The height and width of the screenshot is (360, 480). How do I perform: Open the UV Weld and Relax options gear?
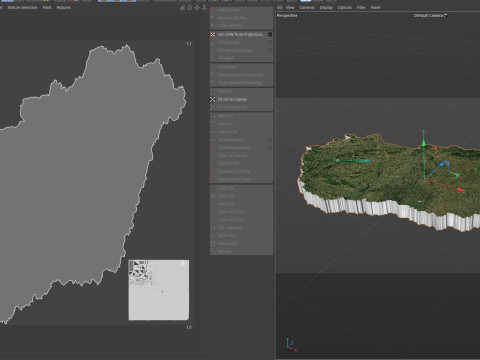(x=270, y=50)
